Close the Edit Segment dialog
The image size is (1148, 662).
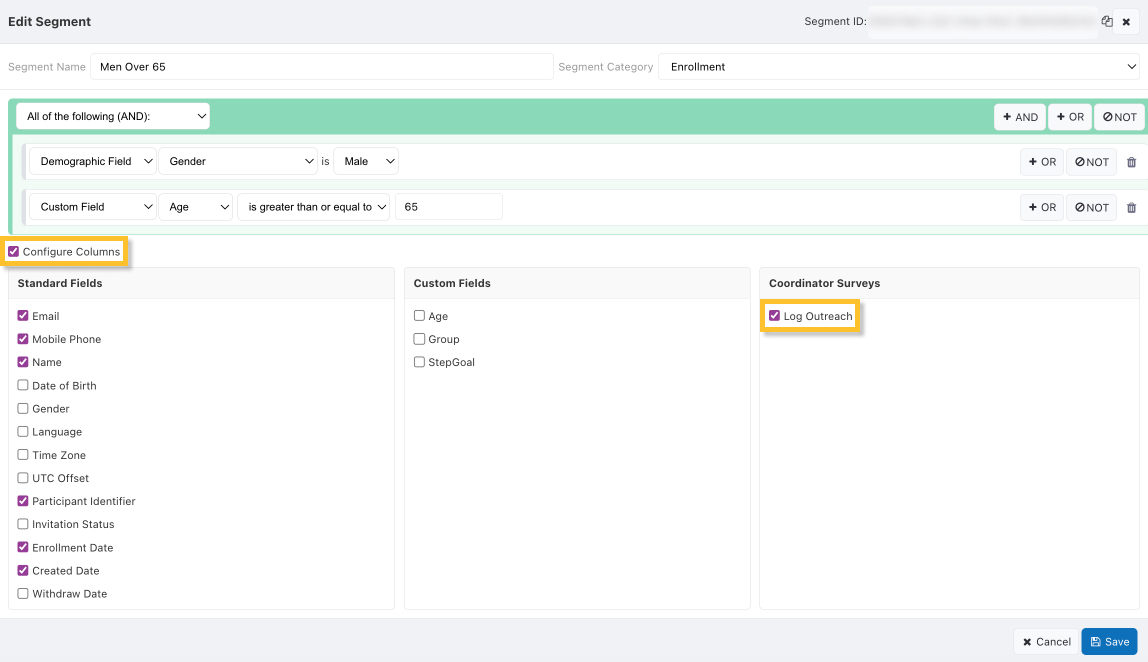[x=1126, y=21]
